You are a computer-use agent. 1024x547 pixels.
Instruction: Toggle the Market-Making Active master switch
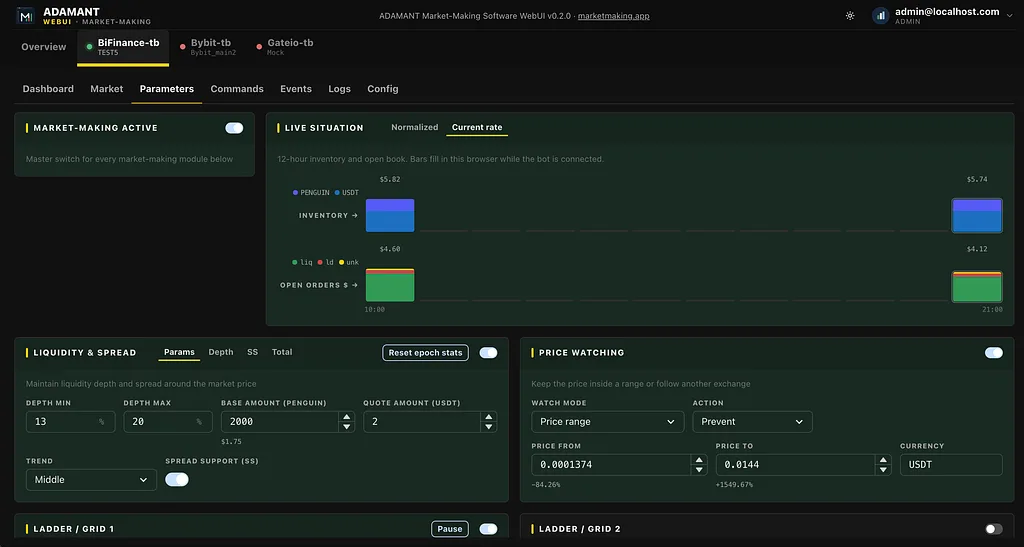234,128
